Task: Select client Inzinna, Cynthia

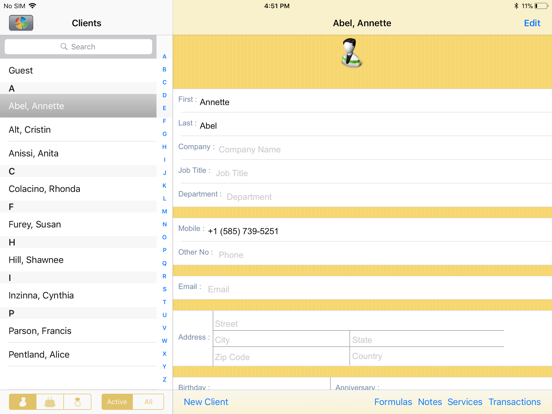Action: [x=78, y=295]
